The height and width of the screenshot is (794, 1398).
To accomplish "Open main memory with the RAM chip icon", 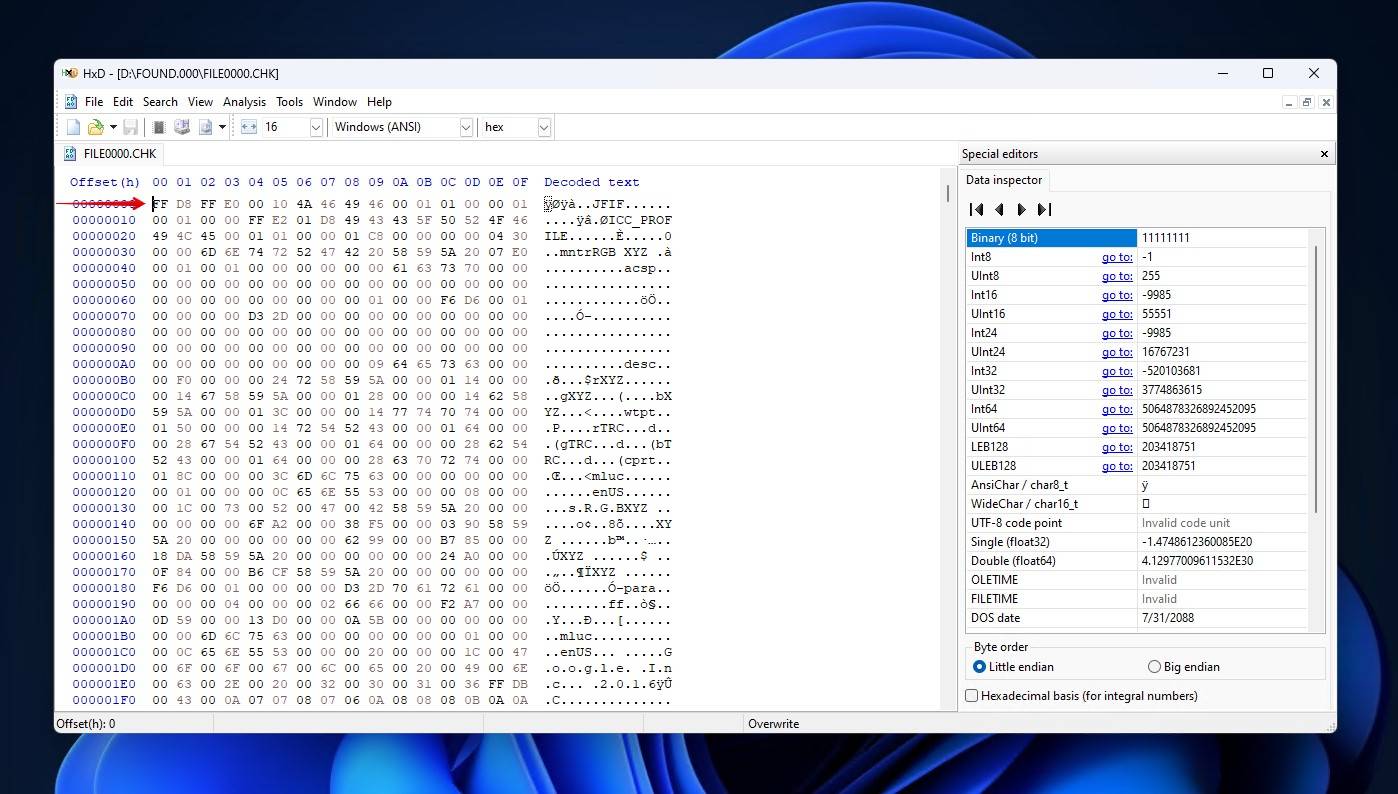I will (158, 127).
